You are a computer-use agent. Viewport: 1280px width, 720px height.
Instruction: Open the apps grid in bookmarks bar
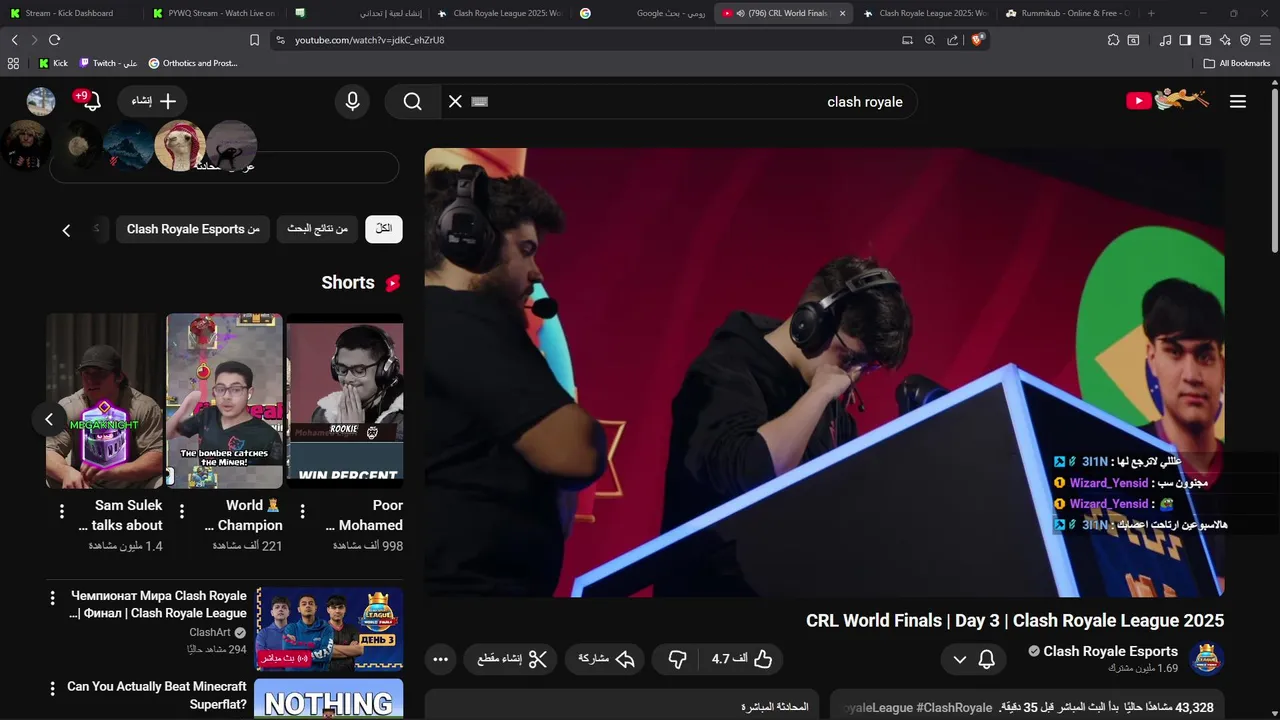point(13,63)
